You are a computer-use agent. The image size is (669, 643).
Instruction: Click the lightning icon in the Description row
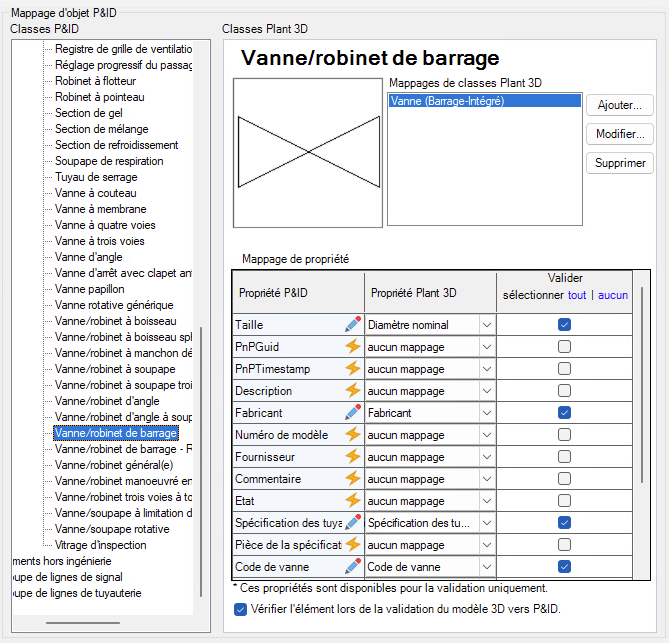point(353,391)
